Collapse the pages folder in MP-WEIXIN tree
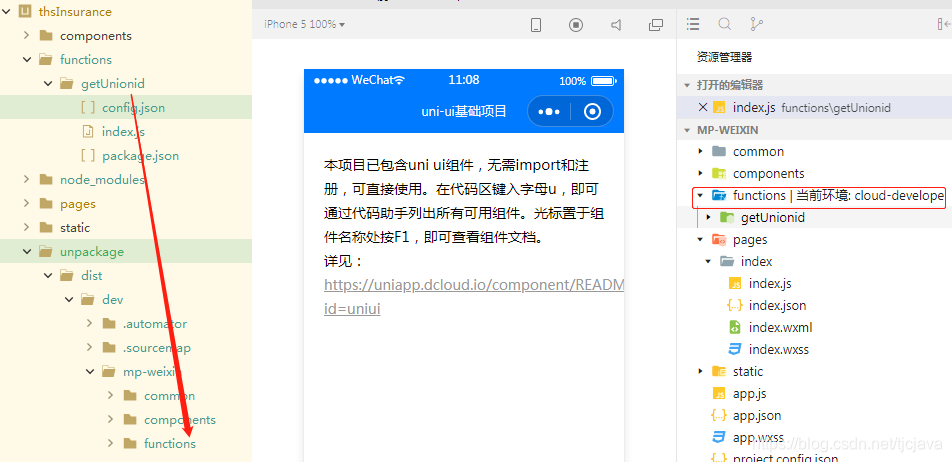952x462 pixels. [x=701, y=239]
